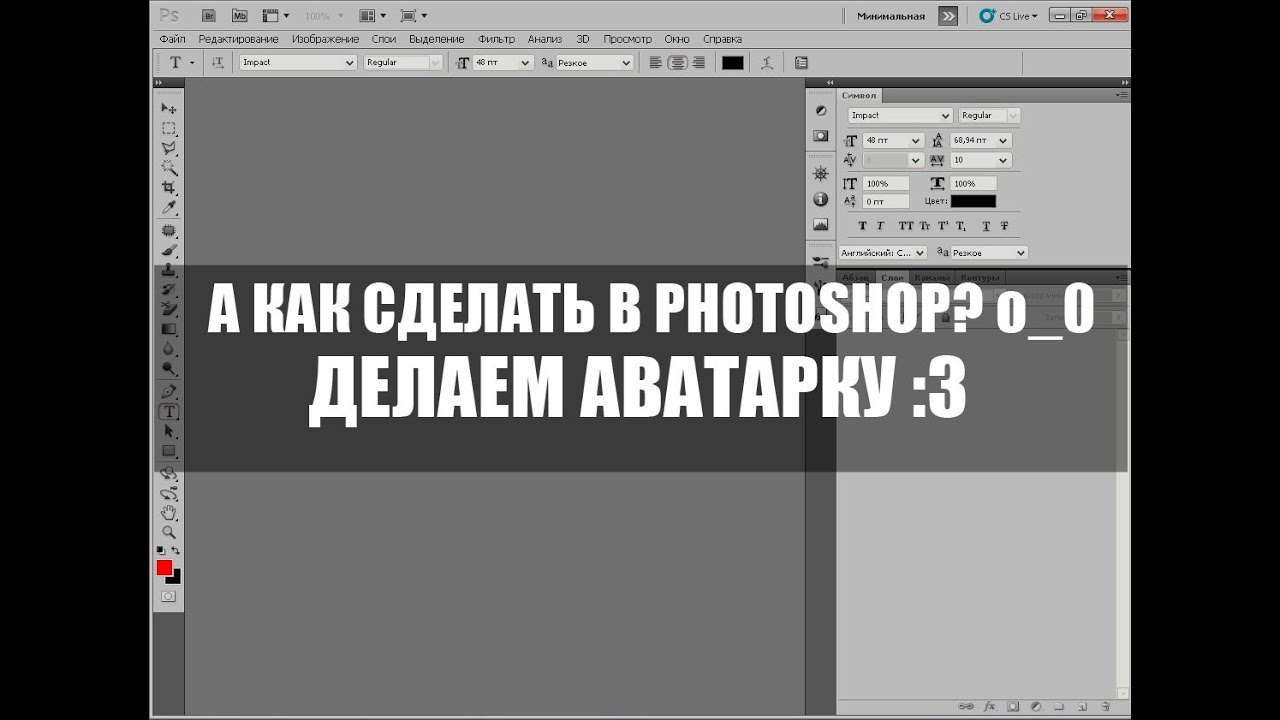Toggle Subscript in Character panel

point(960,227)
